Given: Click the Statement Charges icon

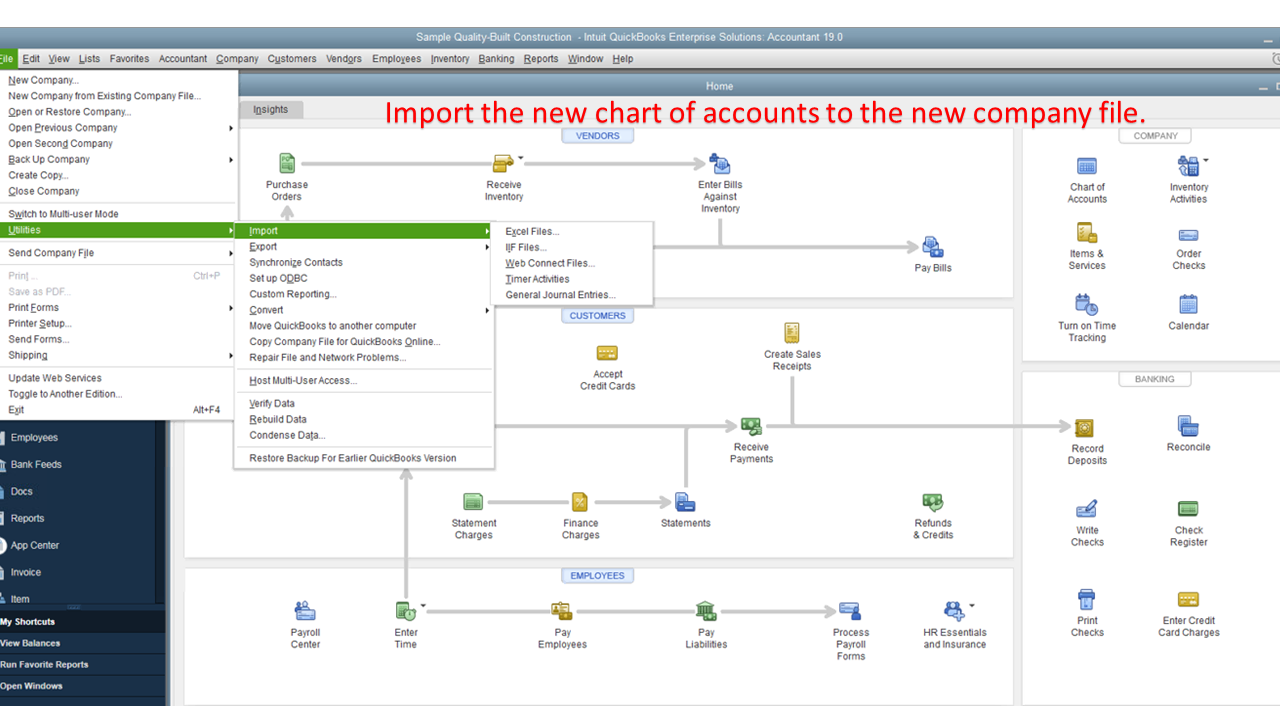Looking at the screenshot, I should tap(473, 502).
